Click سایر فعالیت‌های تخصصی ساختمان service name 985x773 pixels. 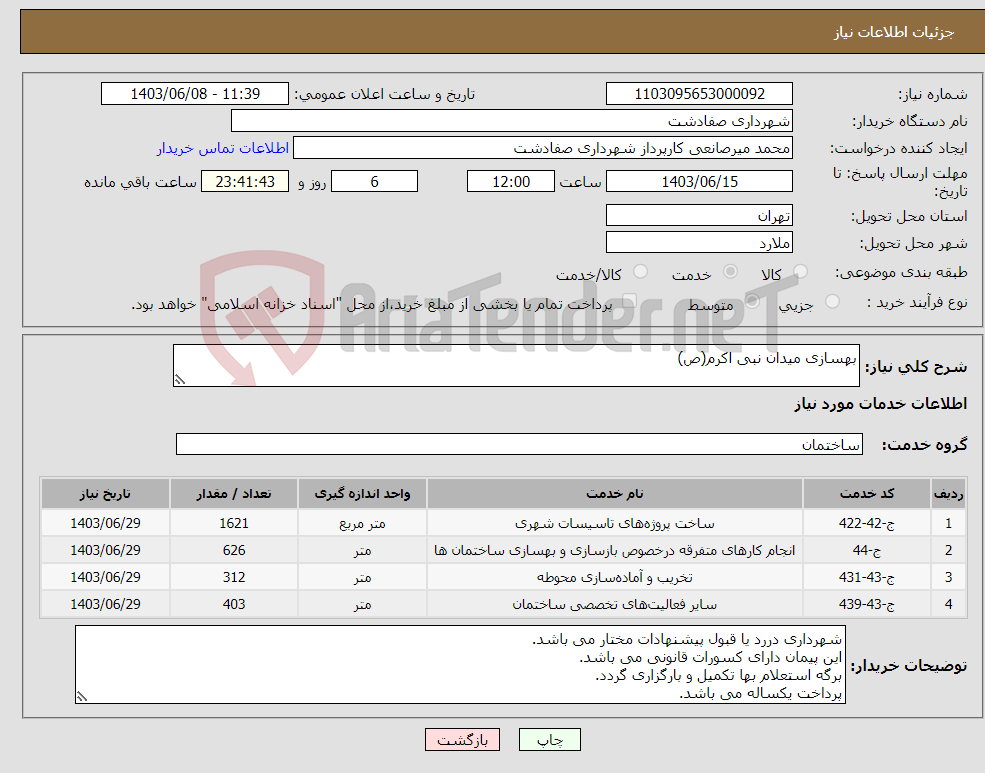[614, 604]
